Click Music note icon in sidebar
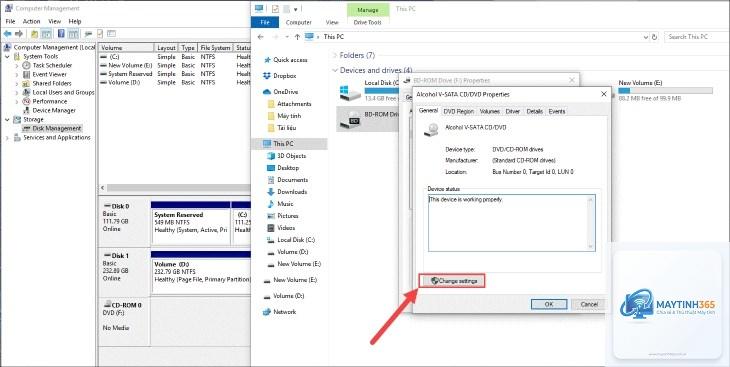This screenshot has height=367, width=730. coord(270,204)
